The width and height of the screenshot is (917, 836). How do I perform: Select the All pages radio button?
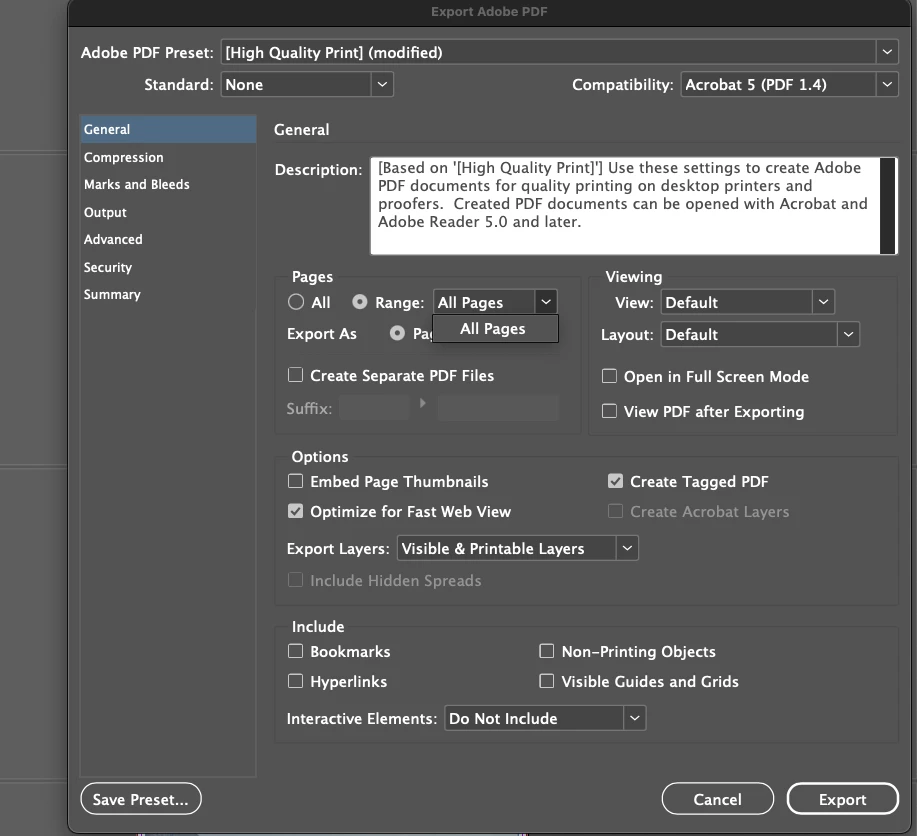[296, 302]
